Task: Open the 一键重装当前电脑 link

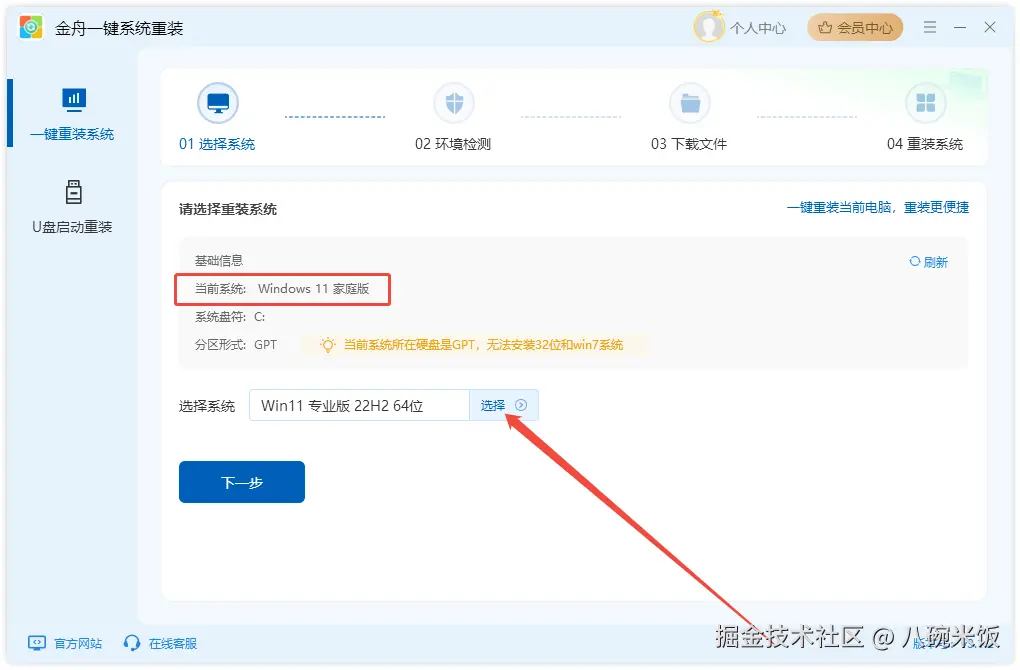Action: 878,208
